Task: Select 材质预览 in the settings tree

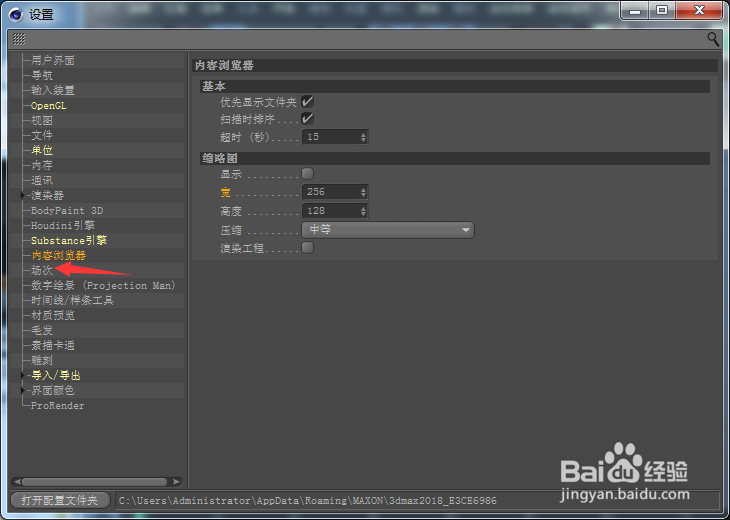Action: [x=53, y=316]
